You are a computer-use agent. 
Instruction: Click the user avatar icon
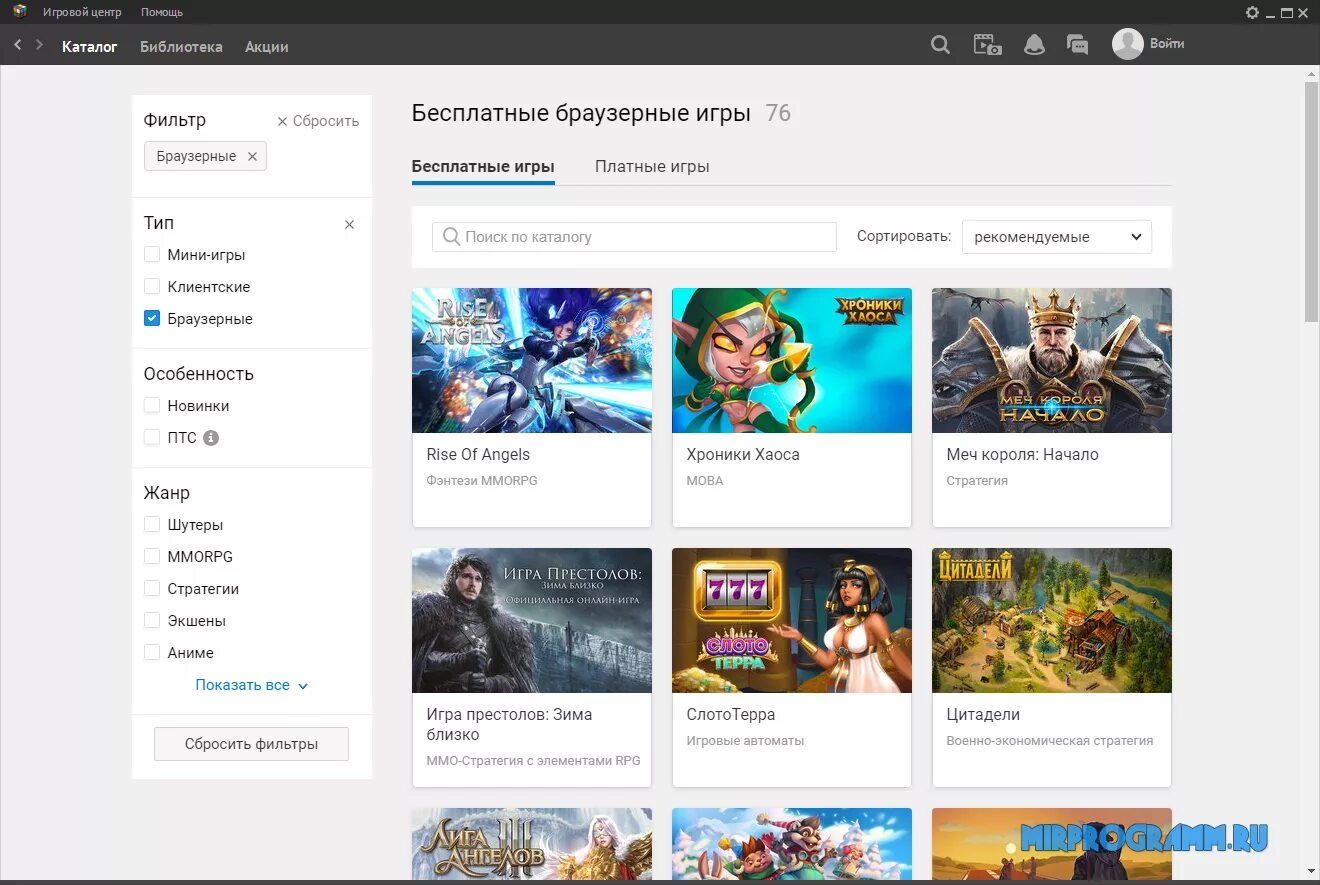click(x=1128, y=44)
